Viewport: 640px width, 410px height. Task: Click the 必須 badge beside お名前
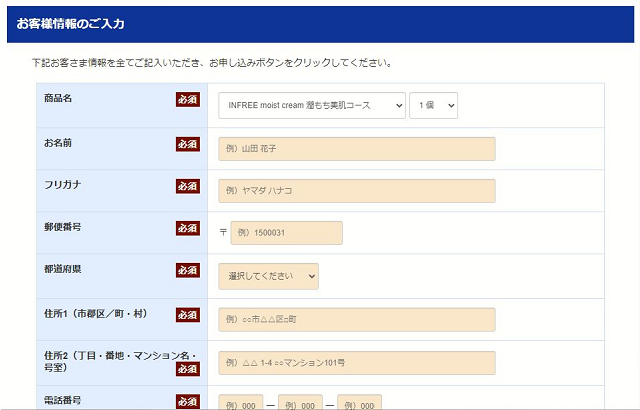coord(187,144)
